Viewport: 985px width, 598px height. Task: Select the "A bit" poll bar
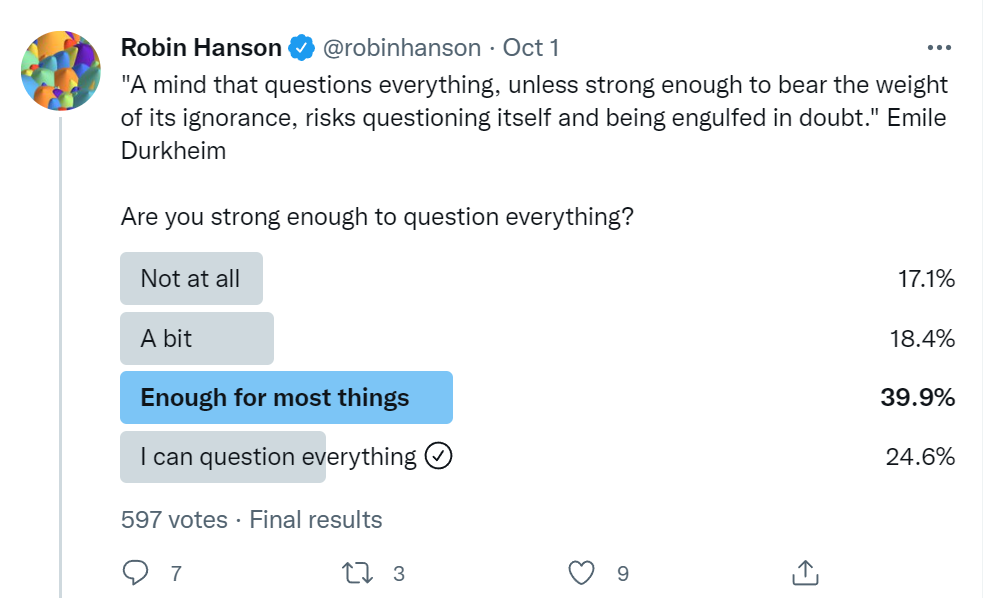click(196, 339)
